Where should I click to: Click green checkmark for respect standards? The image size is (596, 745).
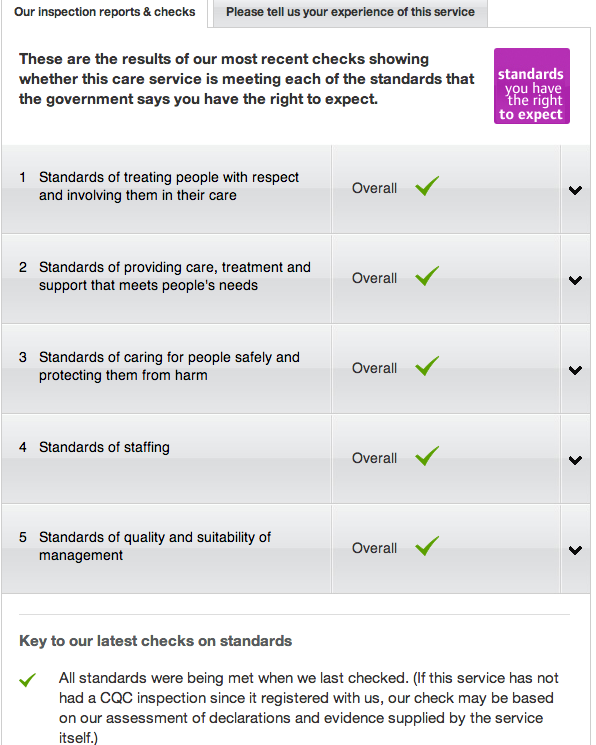[x=427, y=186]
